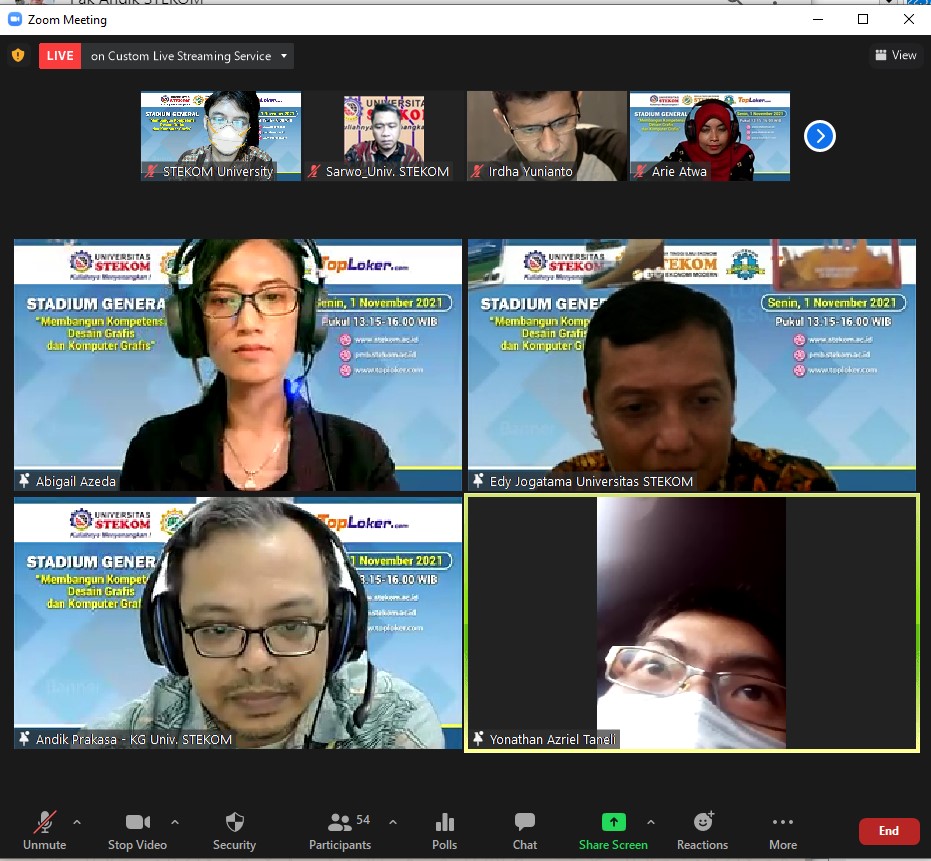Click Edy Jogatama's video tile
The width and height of the screenshot is (931, 861).
tap(692, 365)
